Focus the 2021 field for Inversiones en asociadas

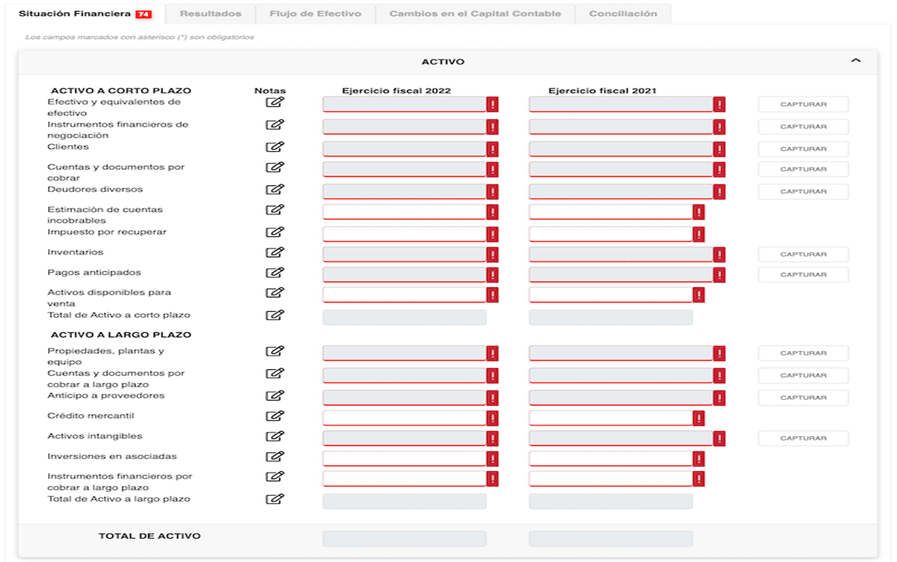point(611,458)
